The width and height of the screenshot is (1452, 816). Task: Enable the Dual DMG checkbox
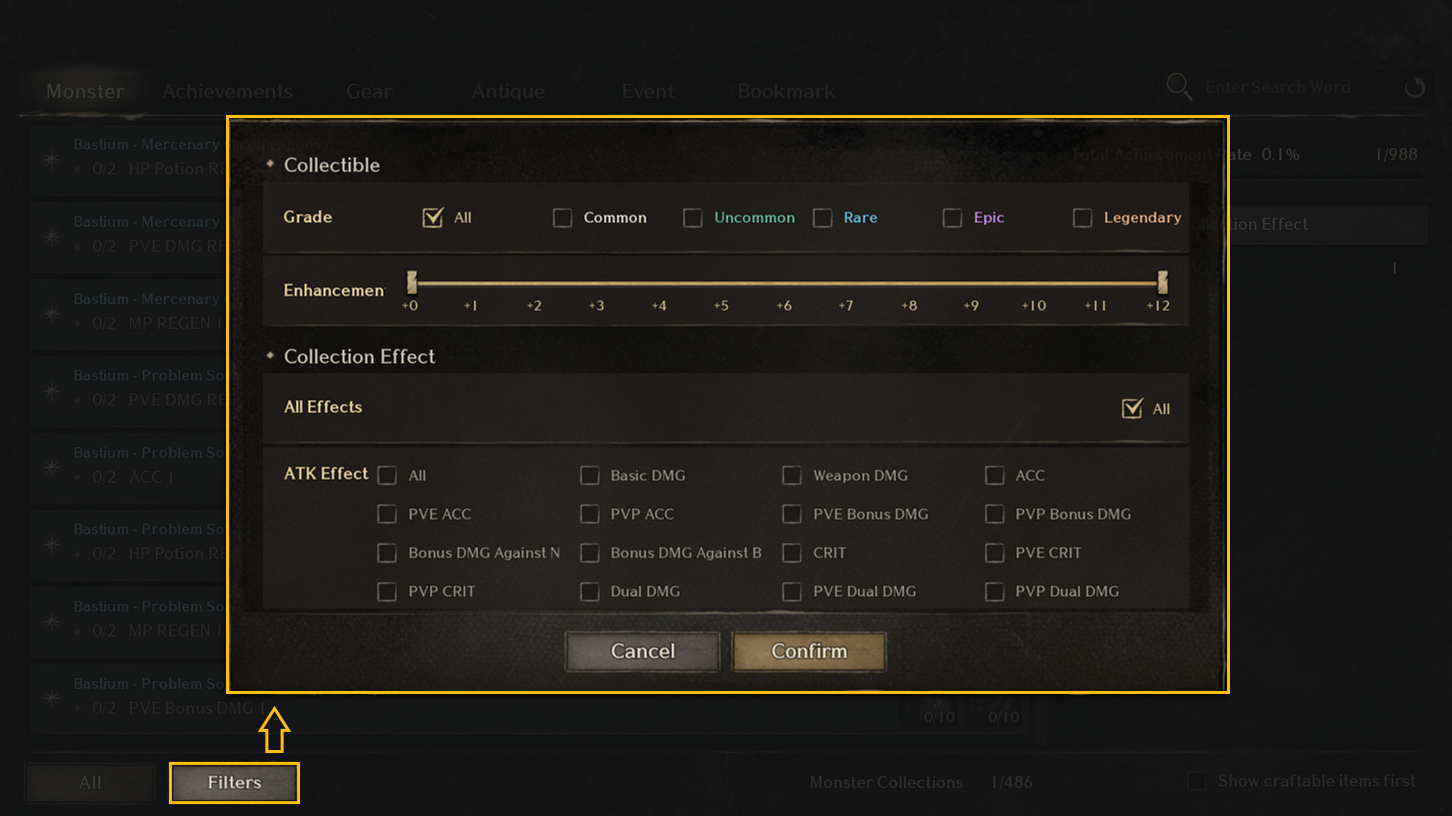pos(590,592)
